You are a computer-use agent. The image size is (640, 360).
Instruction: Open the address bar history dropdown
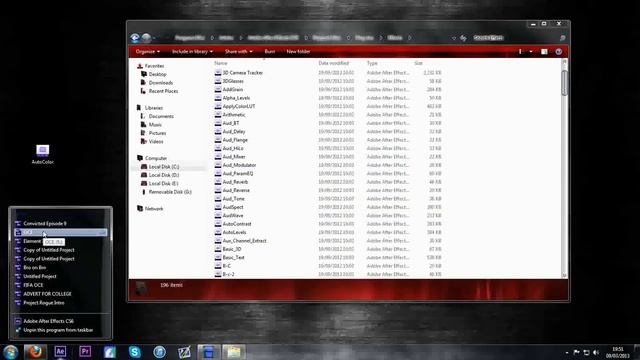[453, 38]
